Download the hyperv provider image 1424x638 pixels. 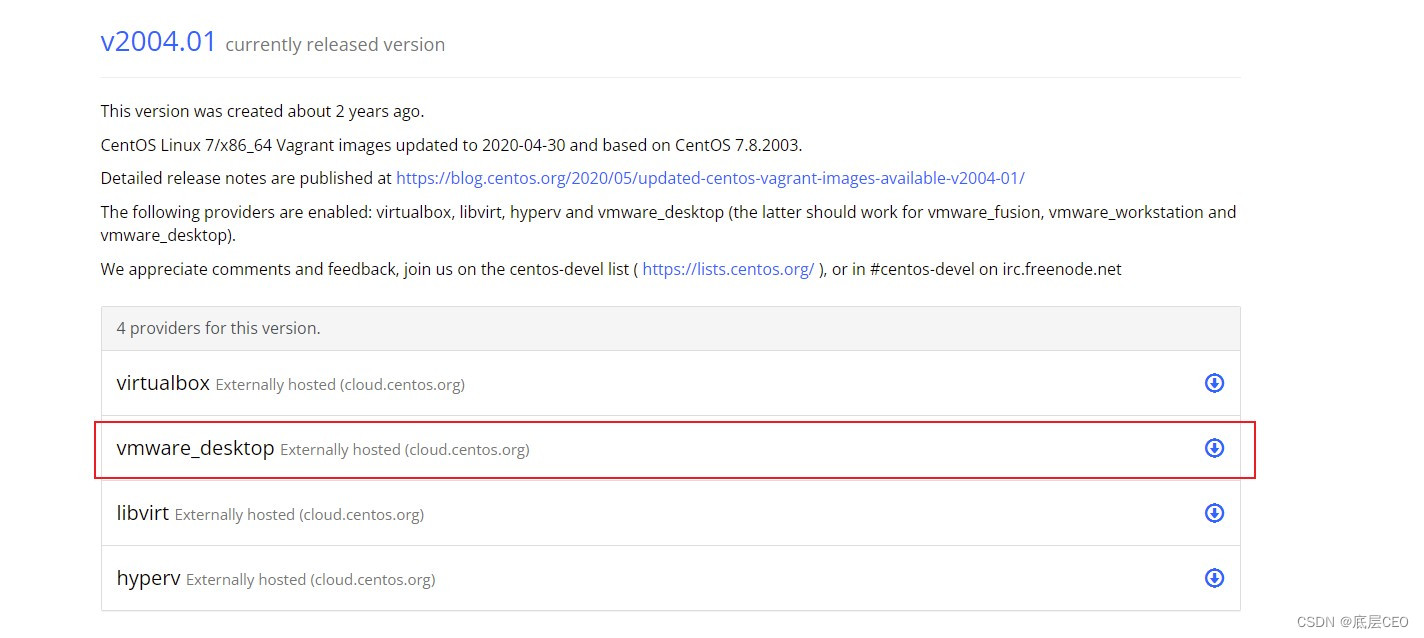1214,578
